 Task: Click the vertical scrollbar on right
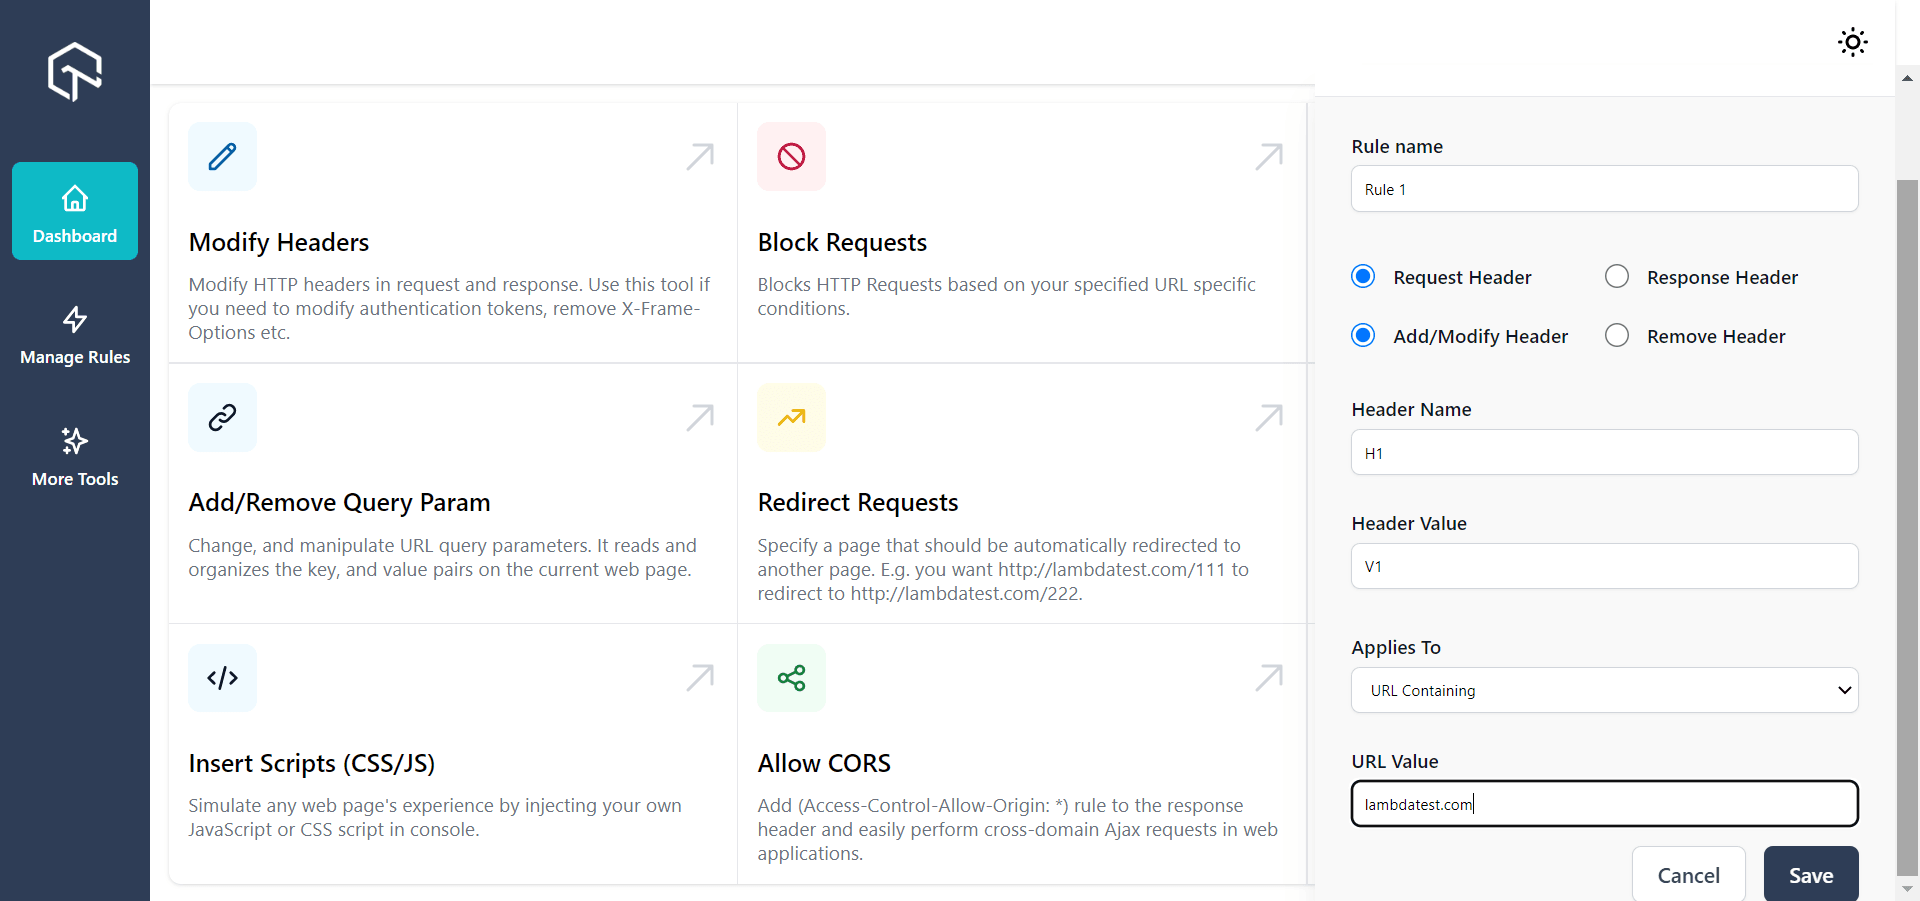click(1907, 525)
